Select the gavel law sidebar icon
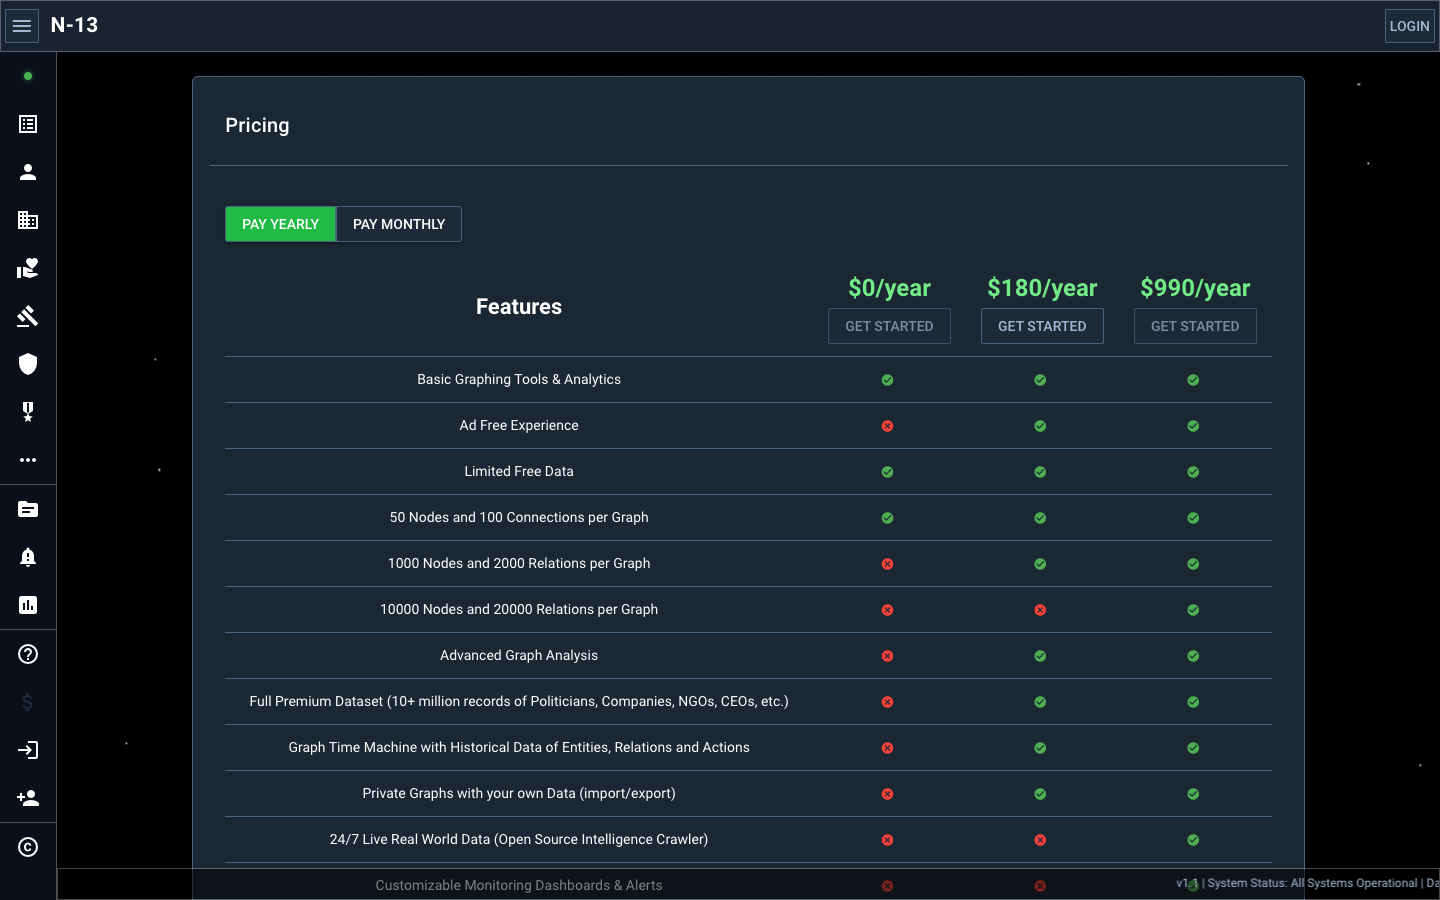 pos(28,316)
